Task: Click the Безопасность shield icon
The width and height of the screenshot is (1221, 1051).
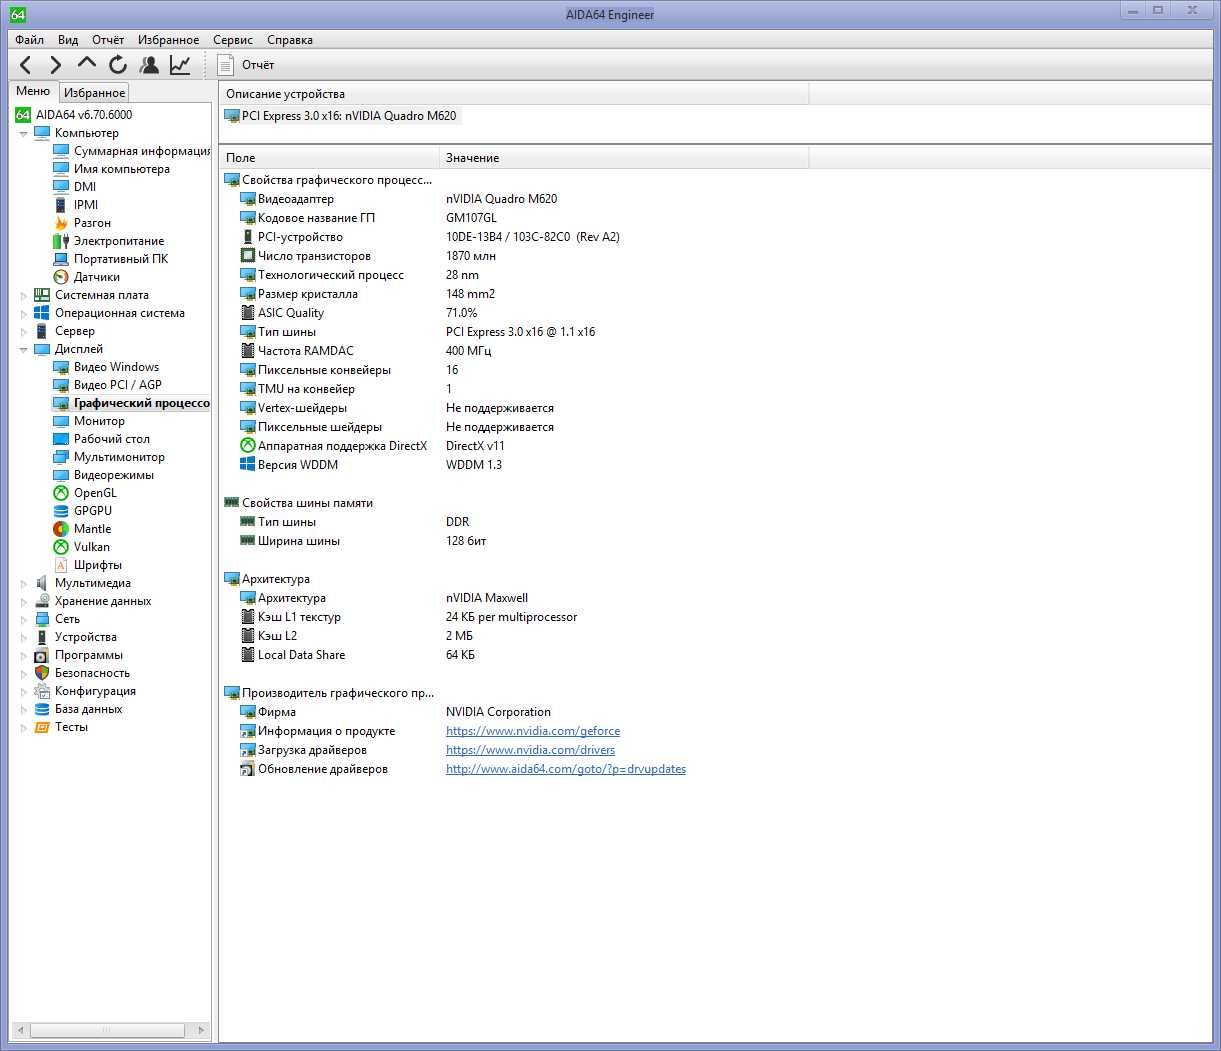Action: coord(42,673)
